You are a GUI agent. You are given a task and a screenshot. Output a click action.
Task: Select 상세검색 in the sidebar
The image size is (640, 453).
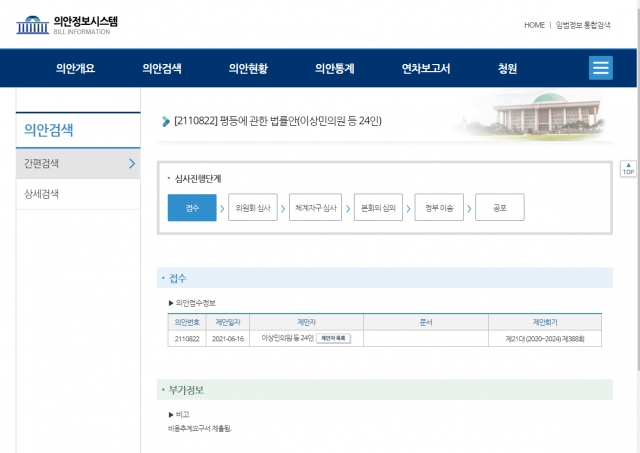[78, 194]
